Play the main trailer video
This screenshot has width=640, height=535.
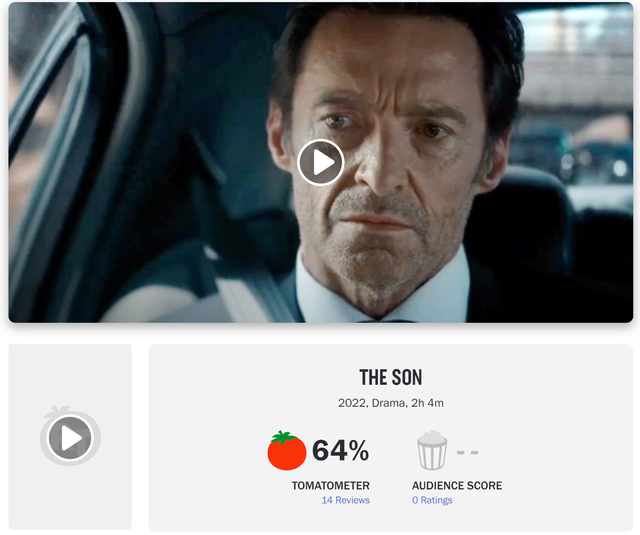[320, 162]
